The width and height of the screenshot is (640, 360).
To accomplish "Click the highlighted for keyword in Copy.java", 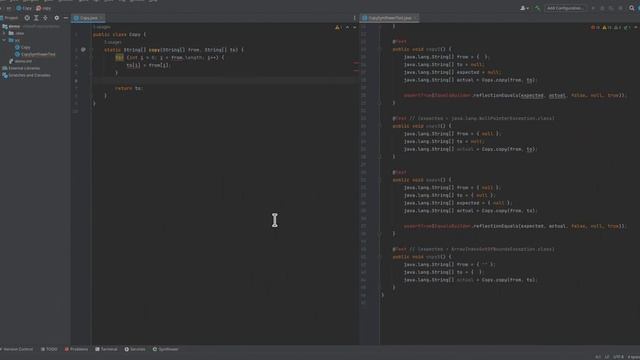I will [x=119, y=58].
